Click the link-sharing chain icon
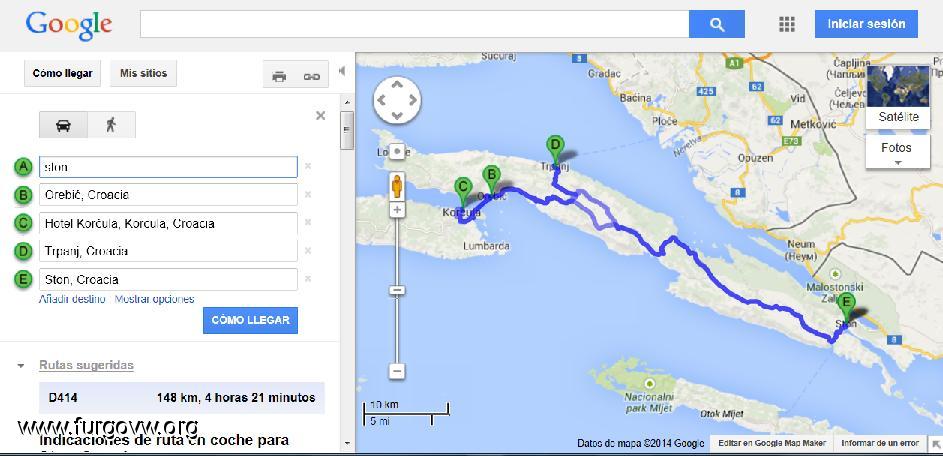Viewport: 943px width, 456px height. (311, 76)
